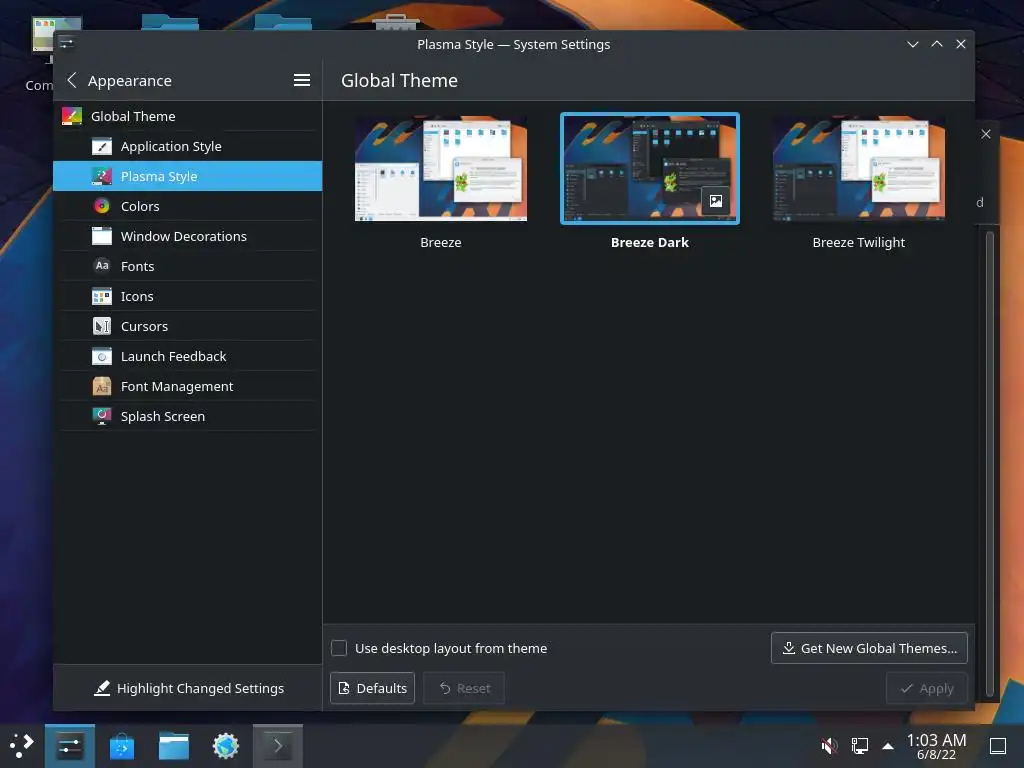Open Cursors settings
This screenshot has height=768, width=1024.
click(187, 326)
